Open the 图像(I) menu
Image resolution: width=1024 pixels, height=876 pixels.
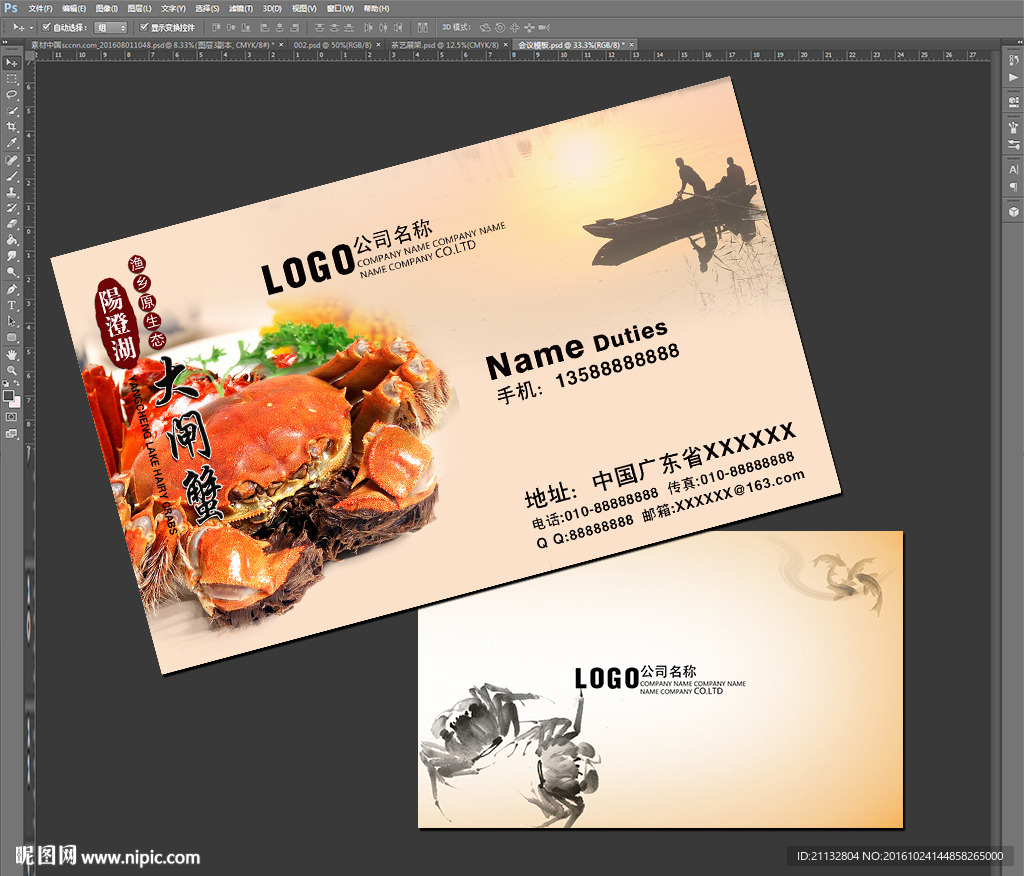106,8
